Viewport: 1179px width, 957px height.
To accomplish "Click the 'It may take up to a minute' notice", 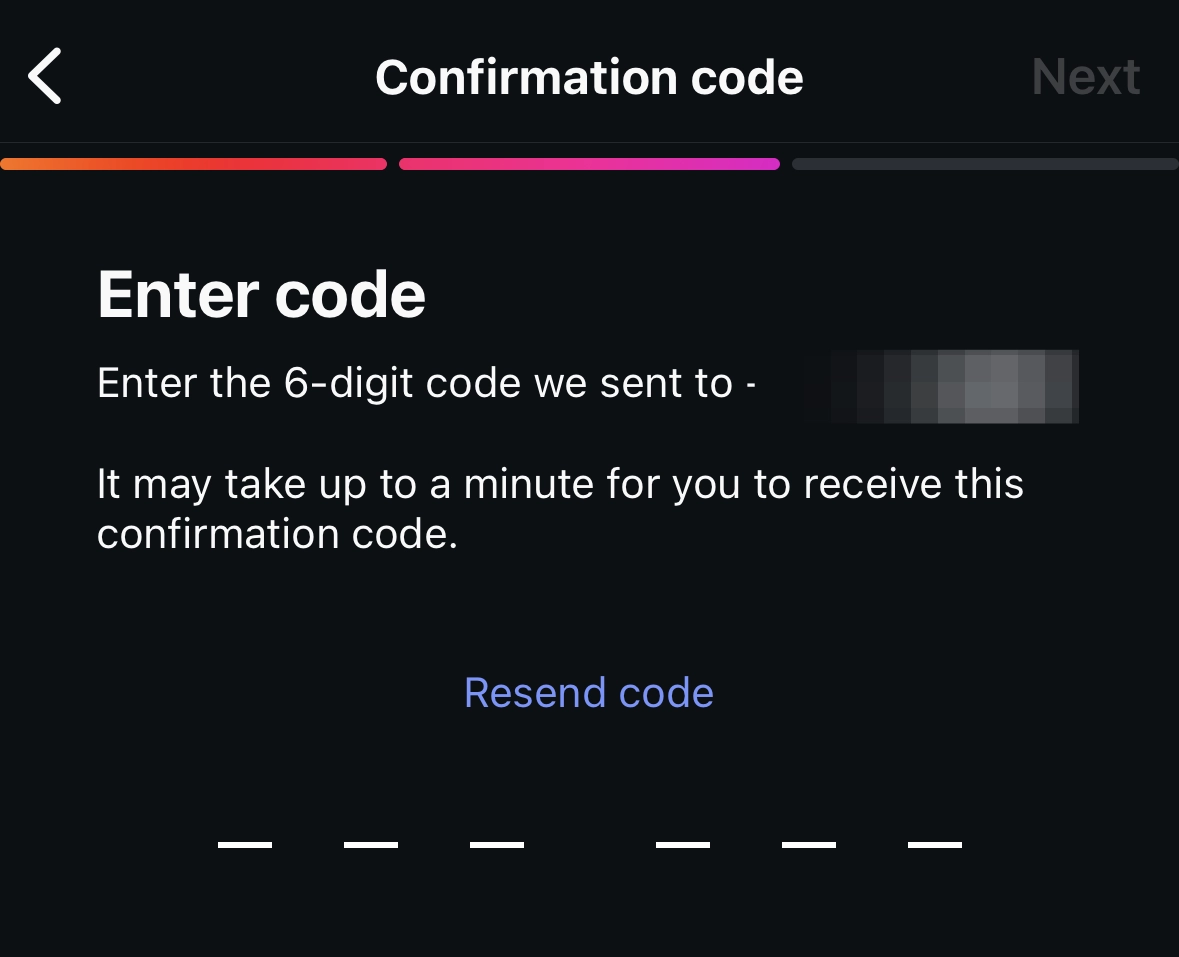I will click(560, 509).
